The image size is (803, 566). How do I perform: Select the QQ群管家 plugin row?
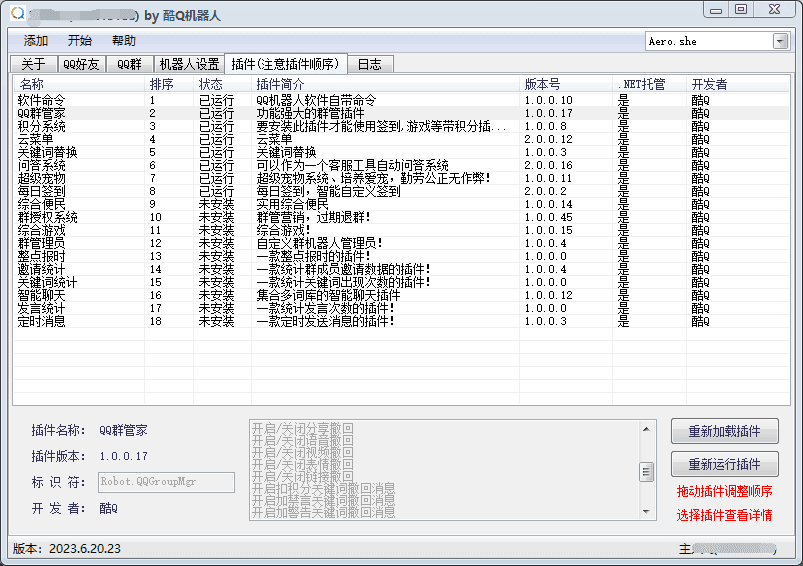click(x=402, y=113)
